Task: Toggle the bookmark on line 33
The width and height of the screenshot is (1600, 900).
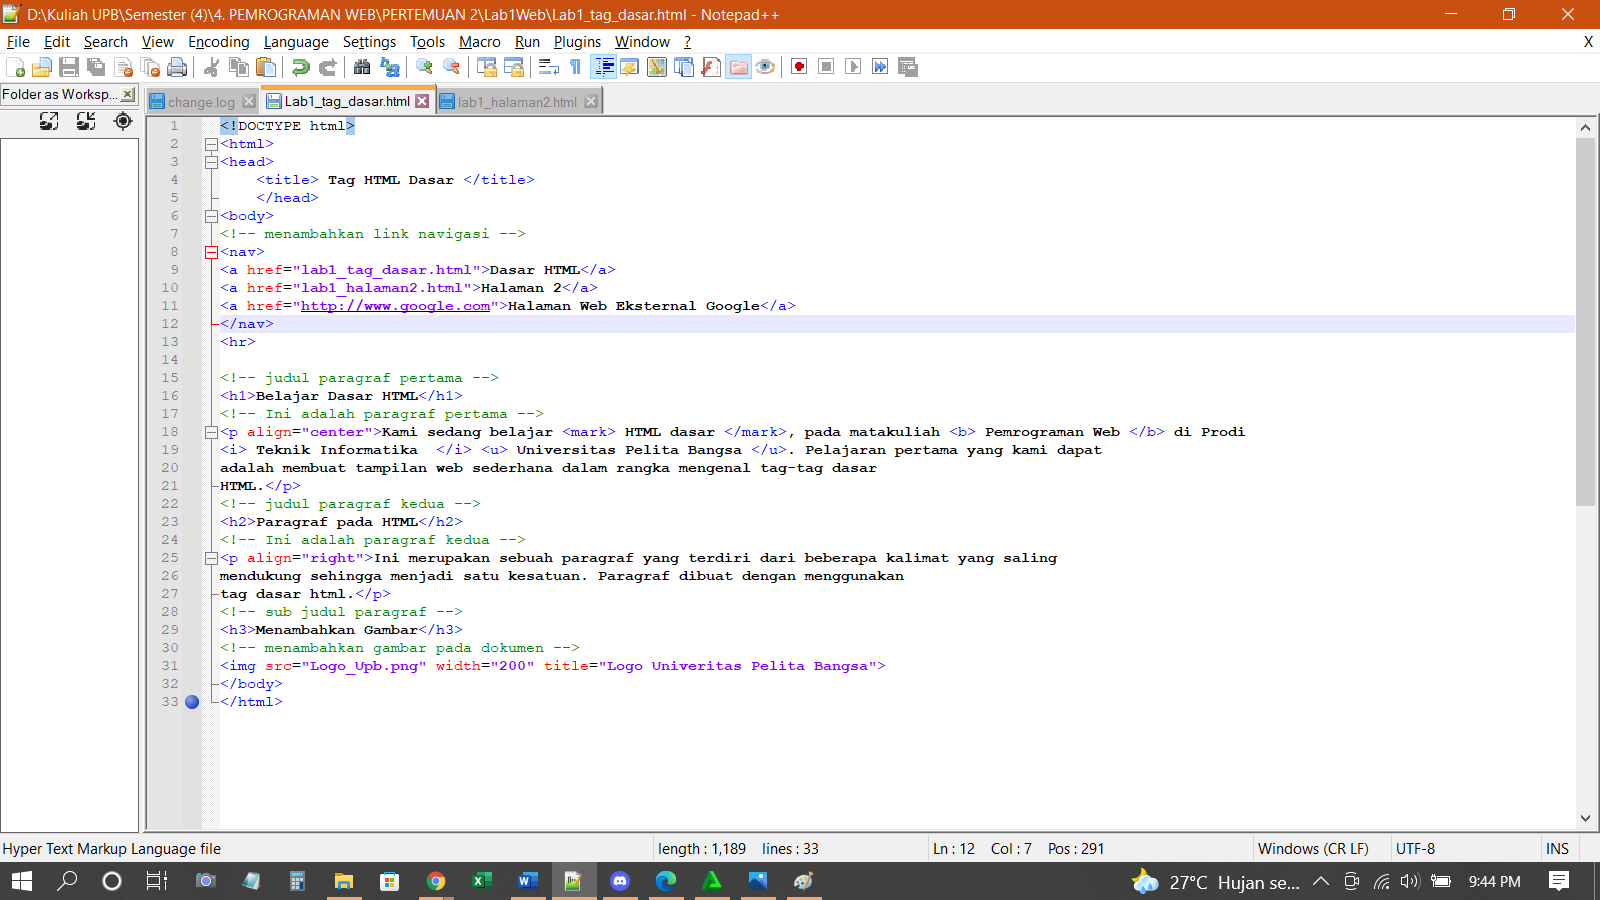Action: click(192, 702)
